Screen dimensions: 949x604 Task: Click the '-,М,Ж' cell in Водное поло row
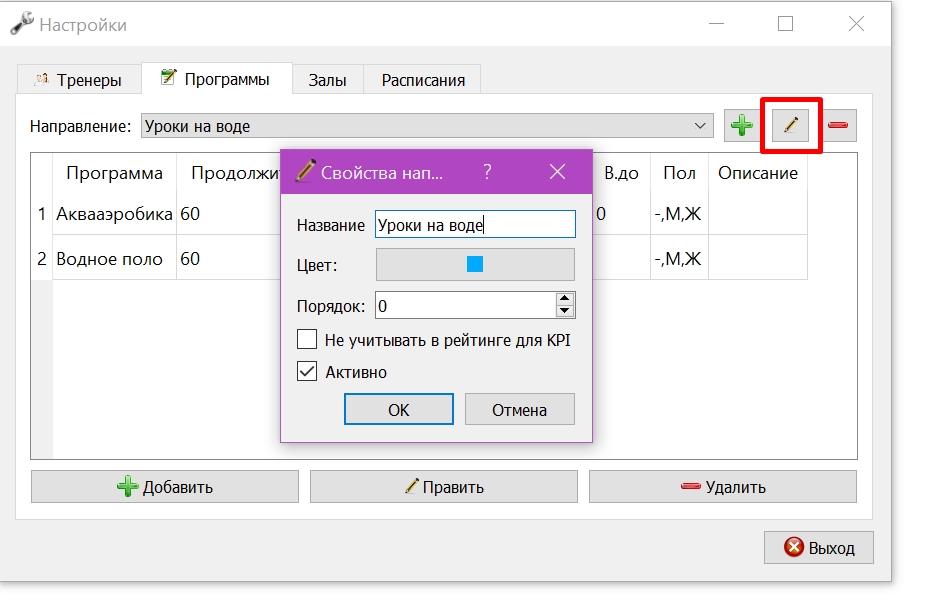tap(679, 258)
